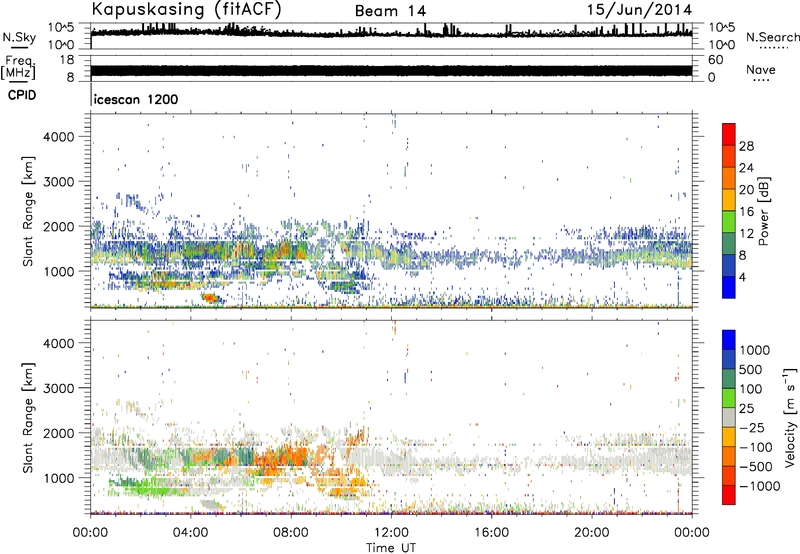Click the 'Slant Range [km]' label of velocity panel
This screenshot has height=554, width=800.
(x=28, y=417)
